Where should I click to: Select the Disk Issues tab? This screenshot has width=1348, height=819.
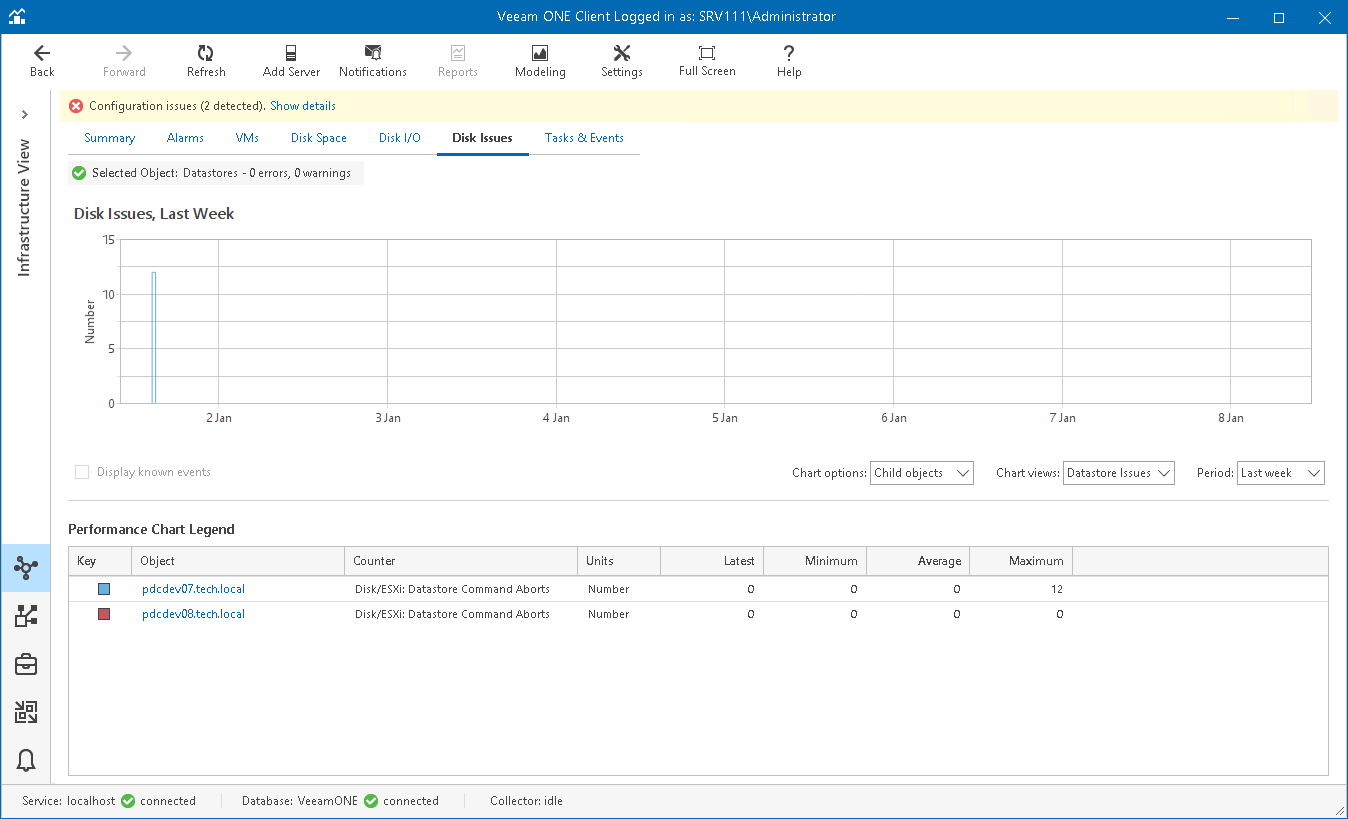click(x=482, y=138)
